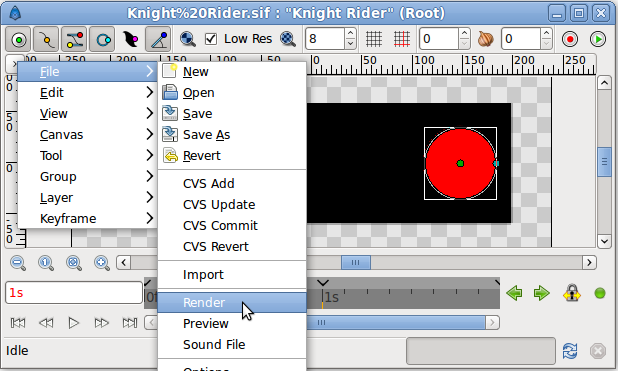Click the render settings record icon

tap(570, 39)
